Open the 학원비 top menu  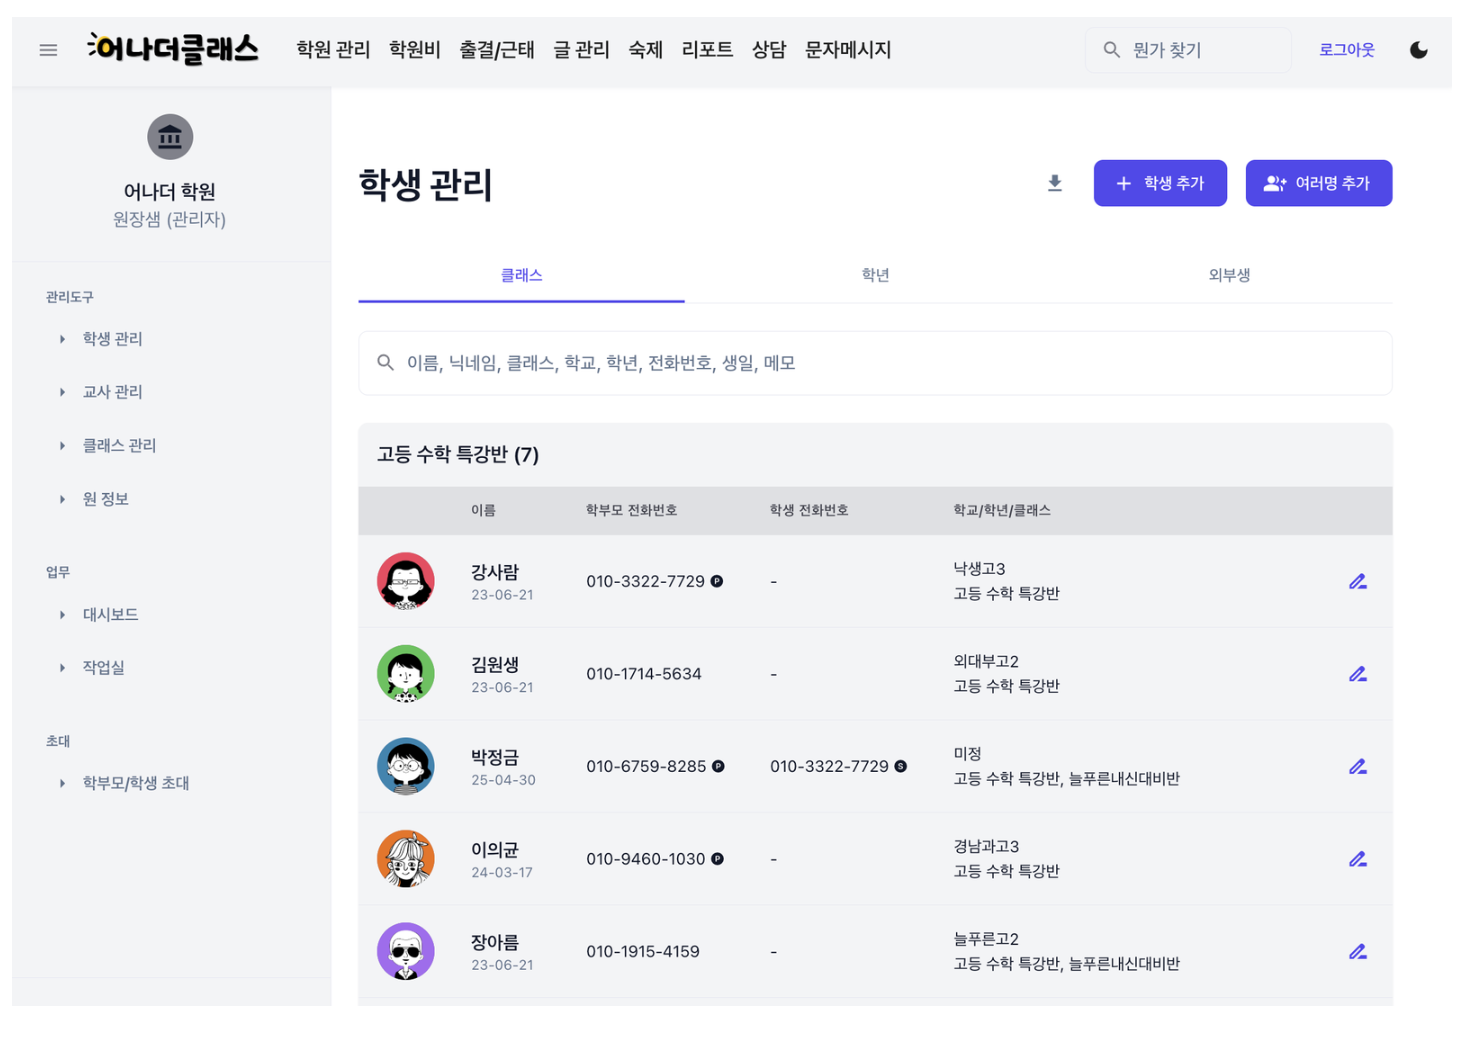click(x=414, y=50)
